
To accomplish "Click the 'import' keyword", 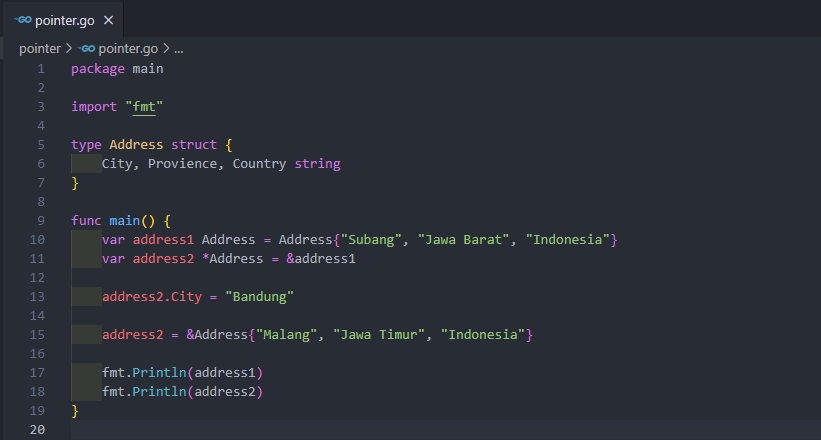I will pyautogui.click(x=94, y=106).
